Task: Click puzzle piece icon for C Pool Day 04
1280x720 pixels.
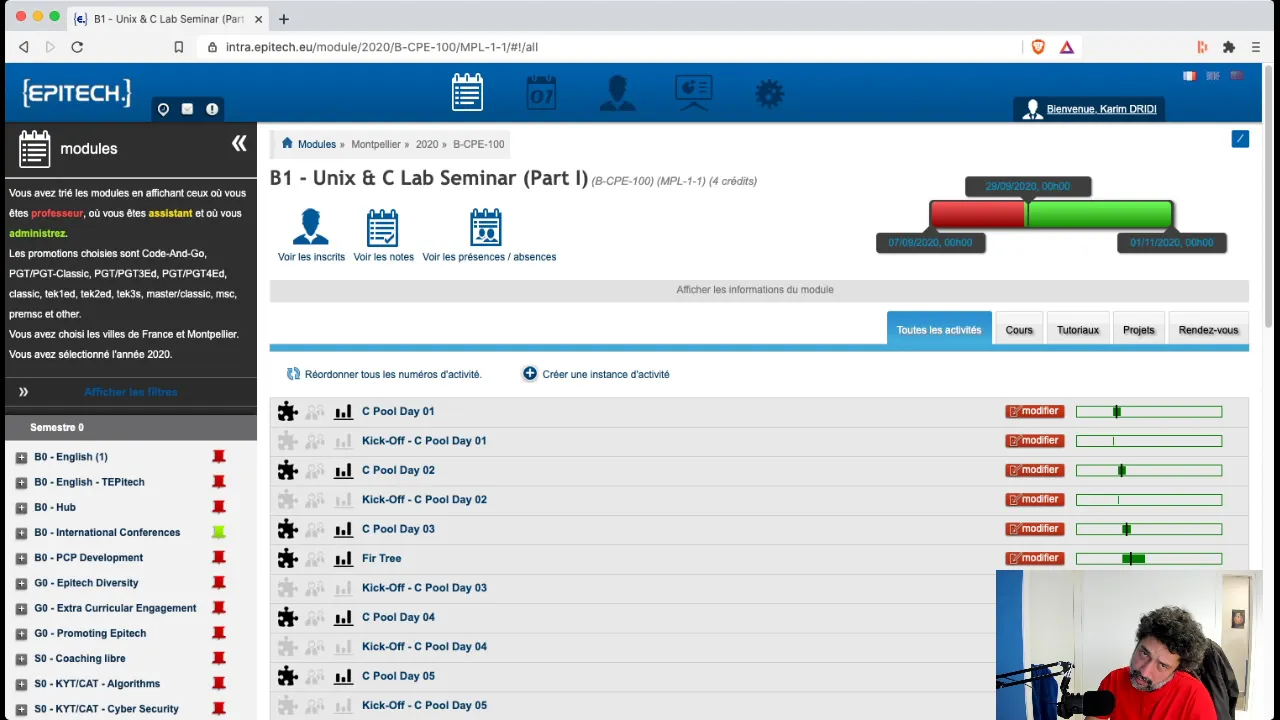Action: [x=288, y=617]
